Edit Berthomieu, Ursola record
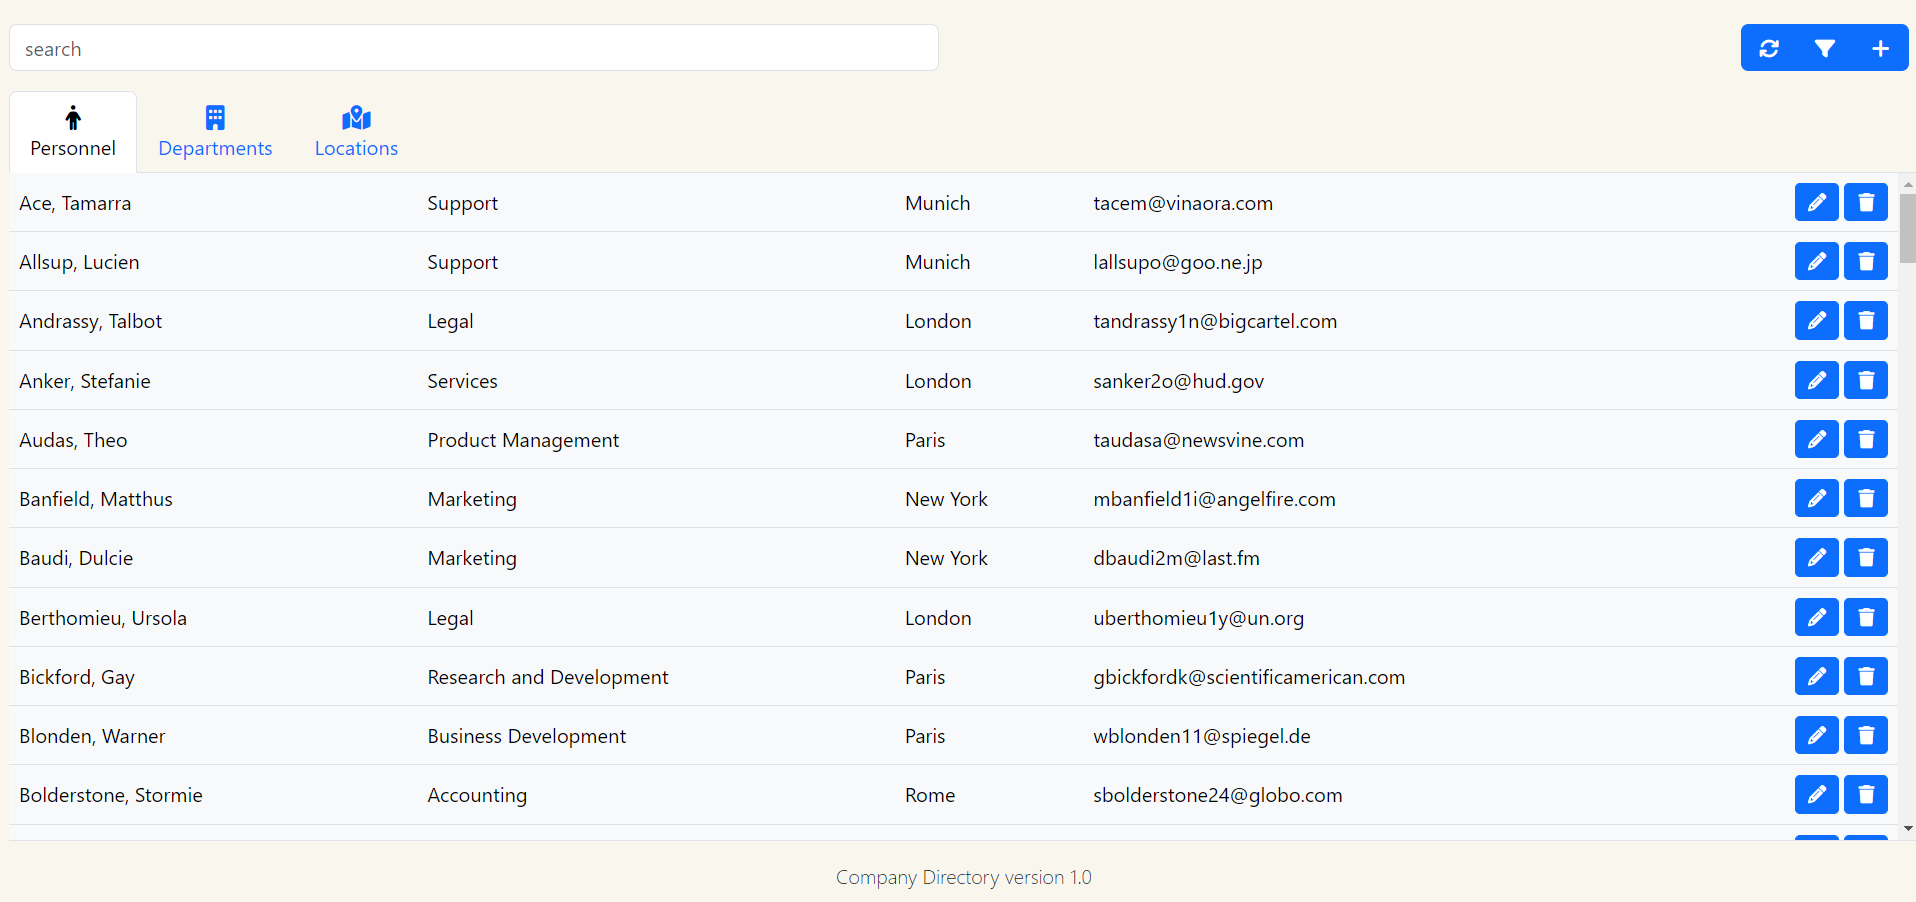The image size is (1916, 902). (1817, 617)
